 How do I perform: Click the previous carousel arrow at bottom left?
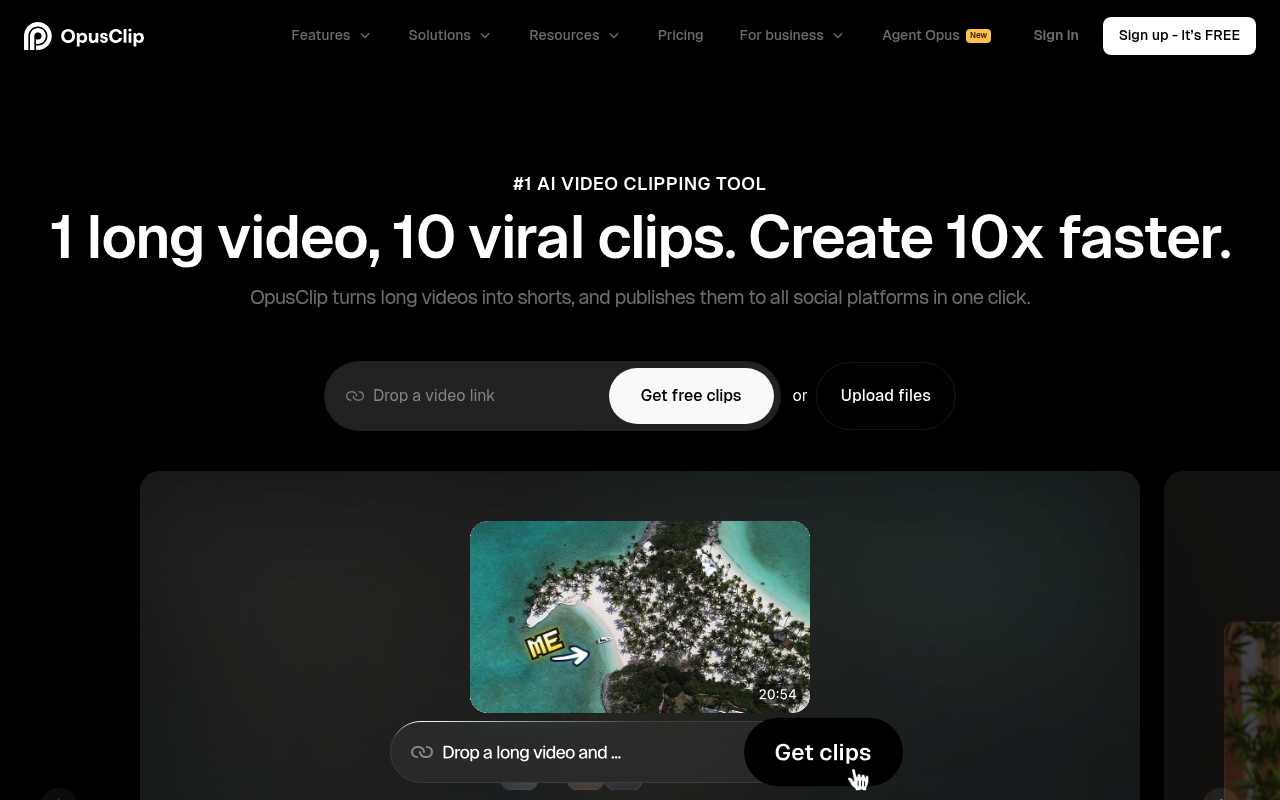59,796
